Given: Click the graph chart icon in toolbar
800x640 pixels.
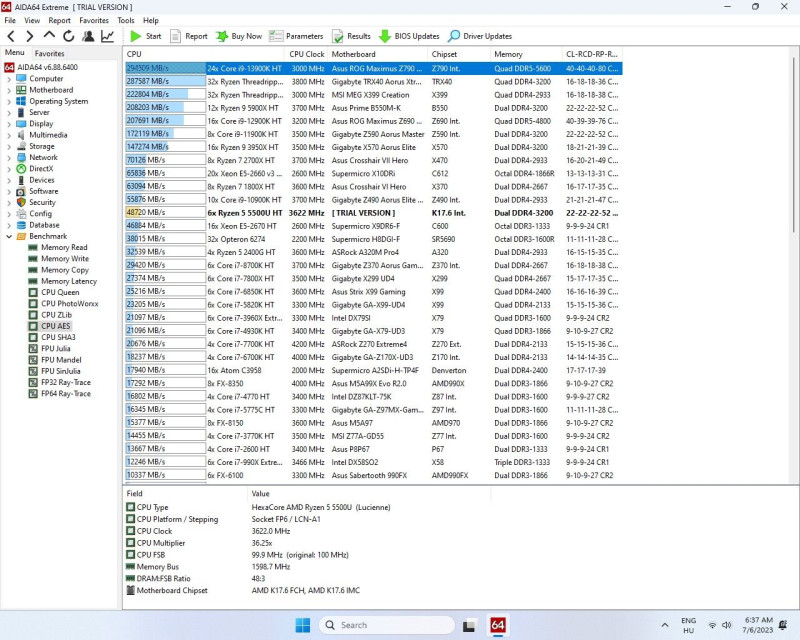Looking at the screenshot, I should coord(108,36).
